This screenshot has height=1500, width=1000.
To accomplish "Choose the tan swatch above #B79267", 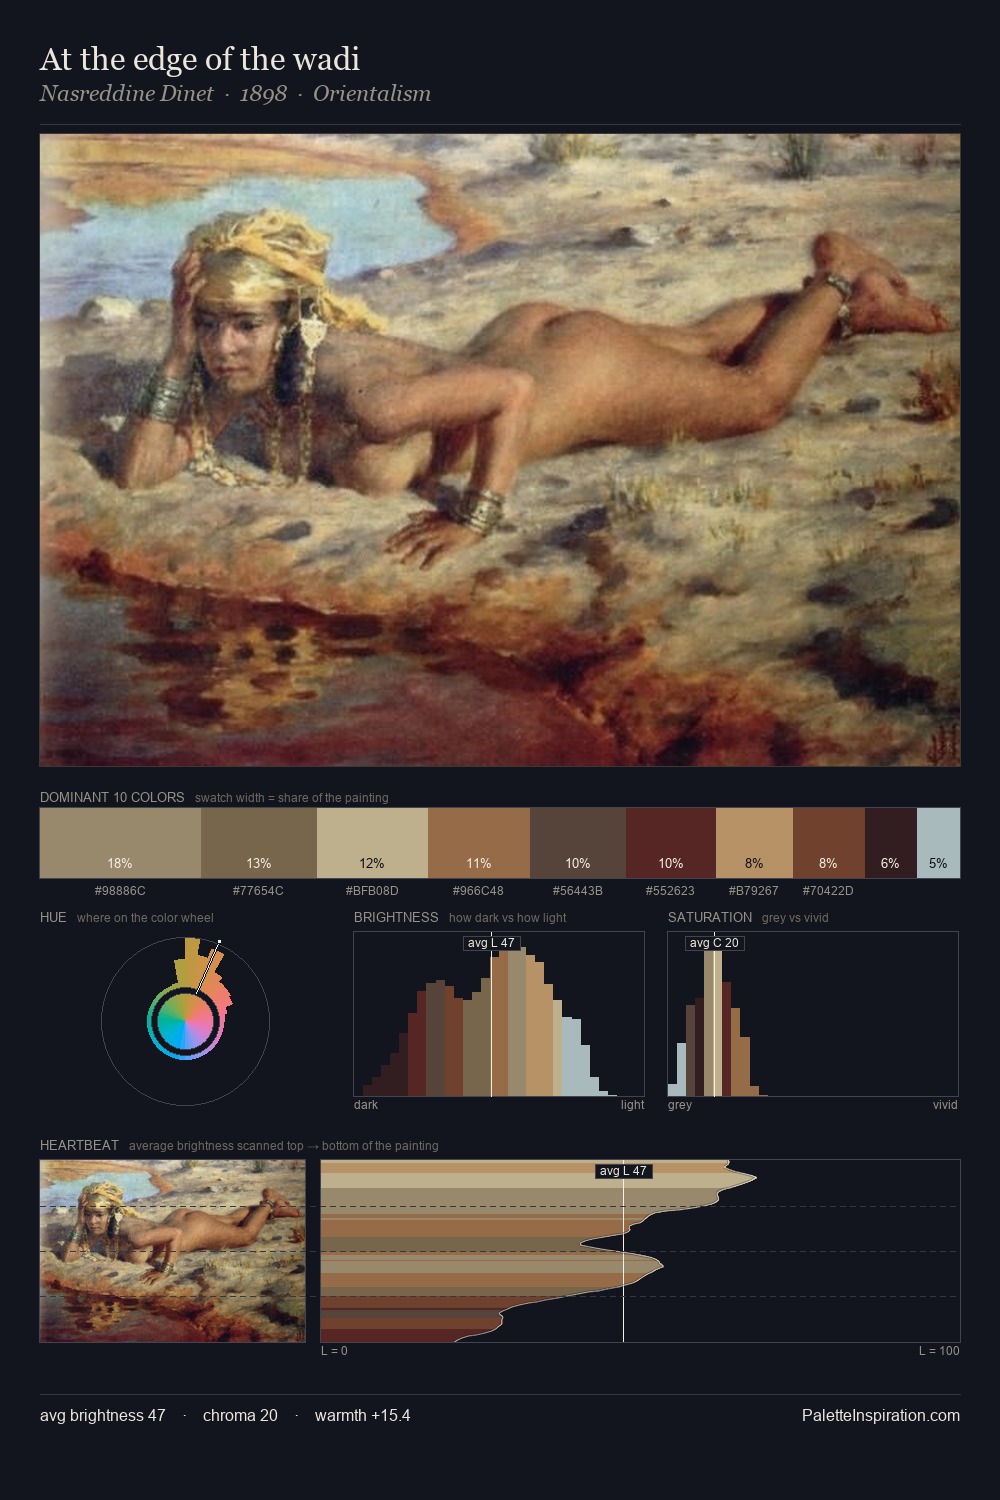I will 754,843.
